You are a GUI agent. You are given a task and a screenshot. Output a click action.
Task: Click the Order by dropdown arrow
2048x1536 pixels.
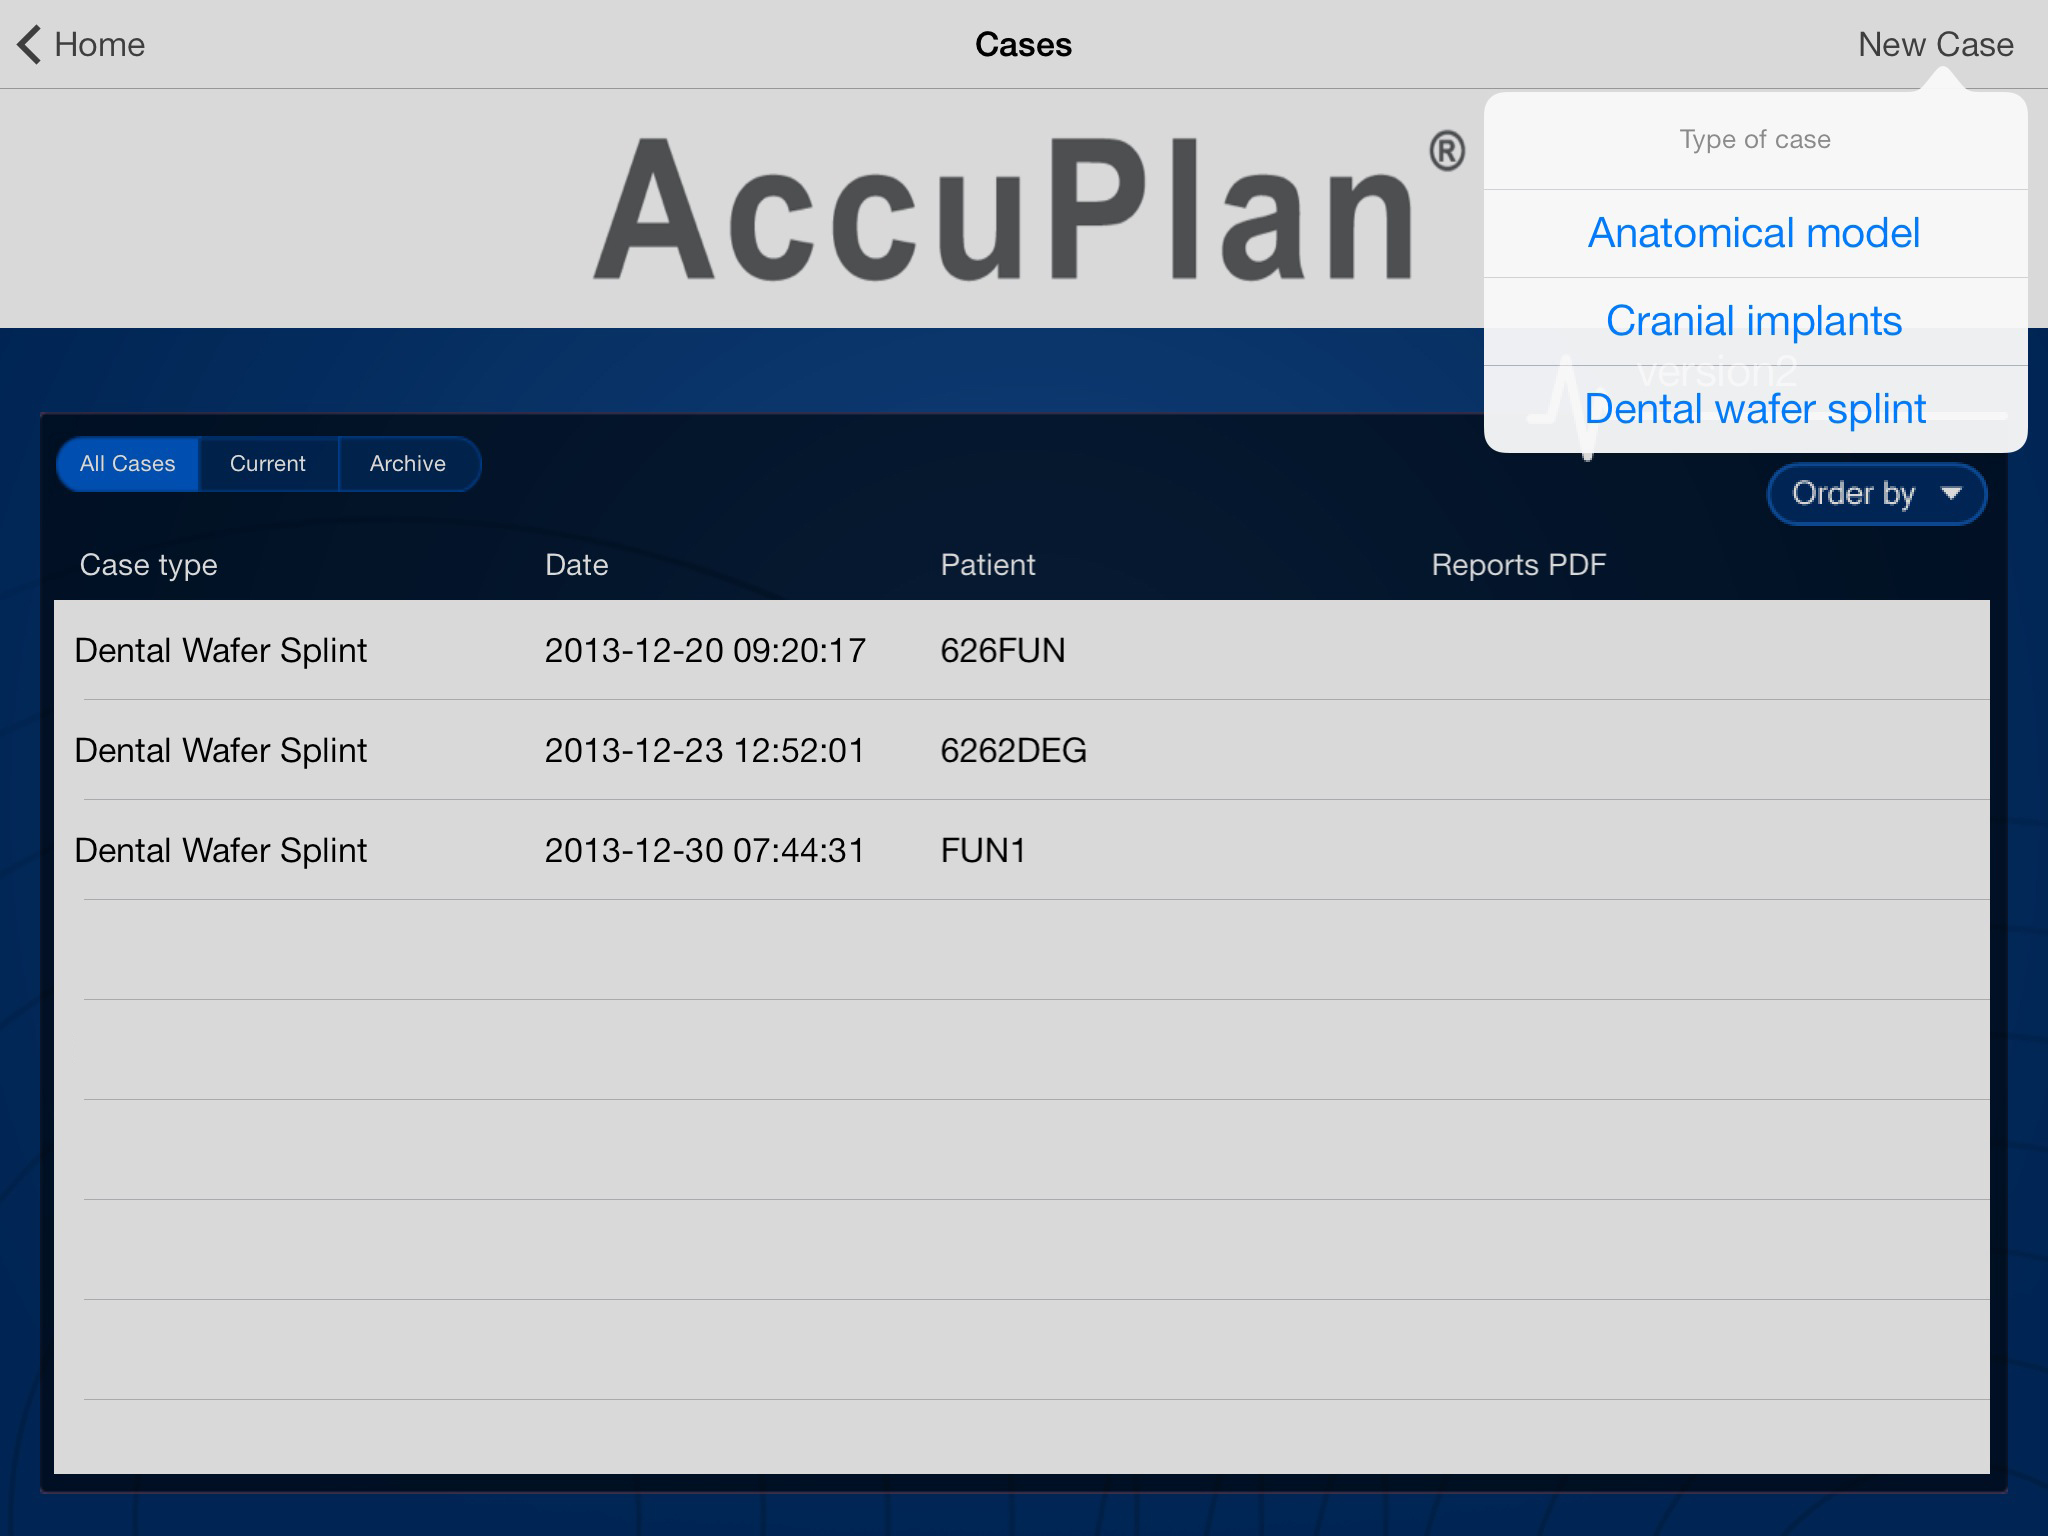pyautogui.click(x=1951, y=493)
